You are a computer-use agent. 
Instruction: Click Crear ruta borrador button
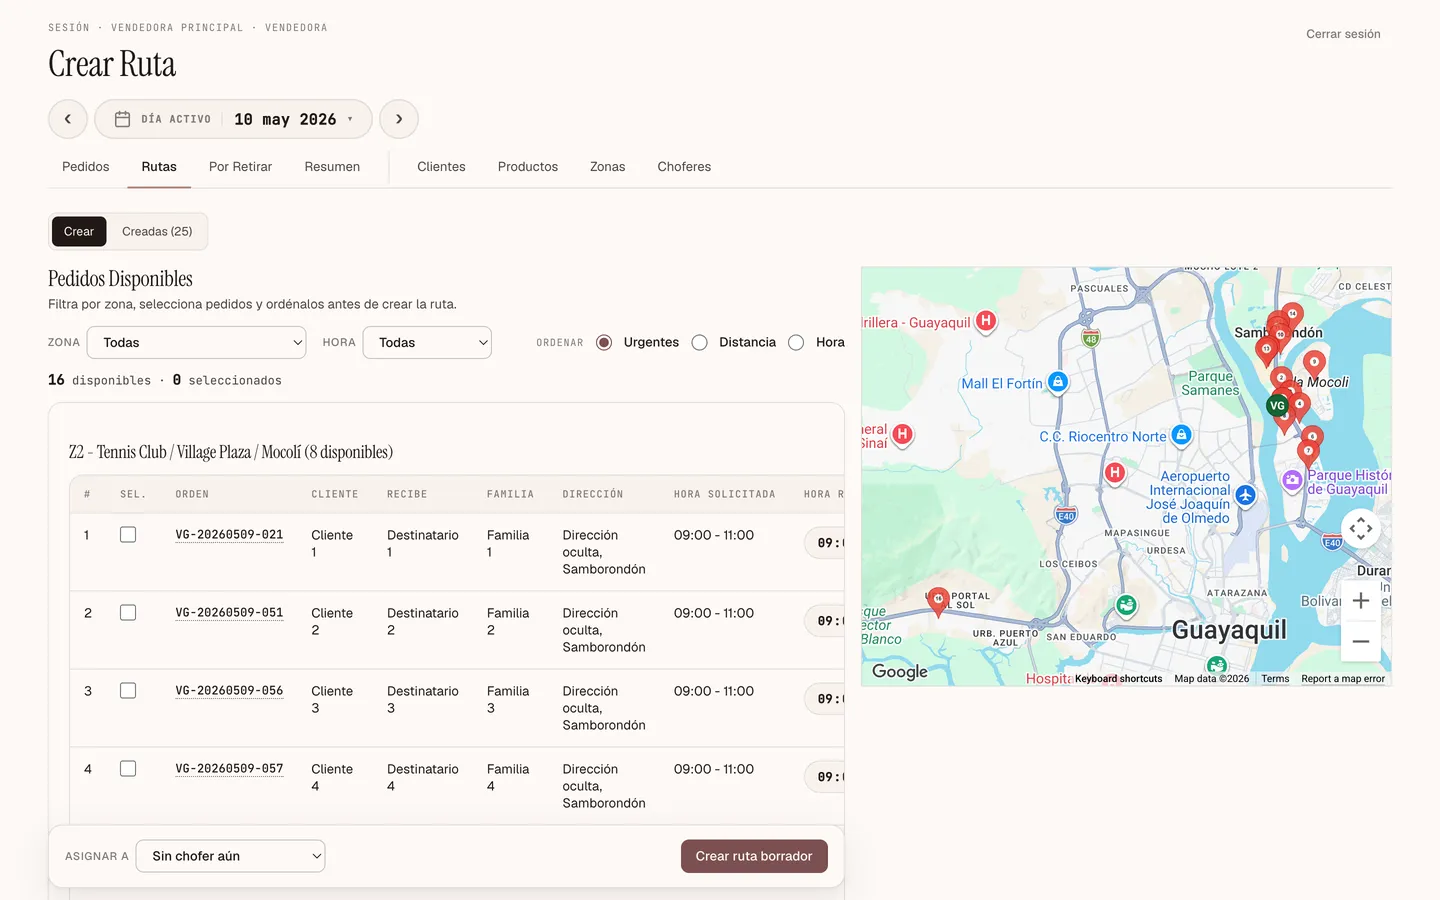(x=754, y=856)
